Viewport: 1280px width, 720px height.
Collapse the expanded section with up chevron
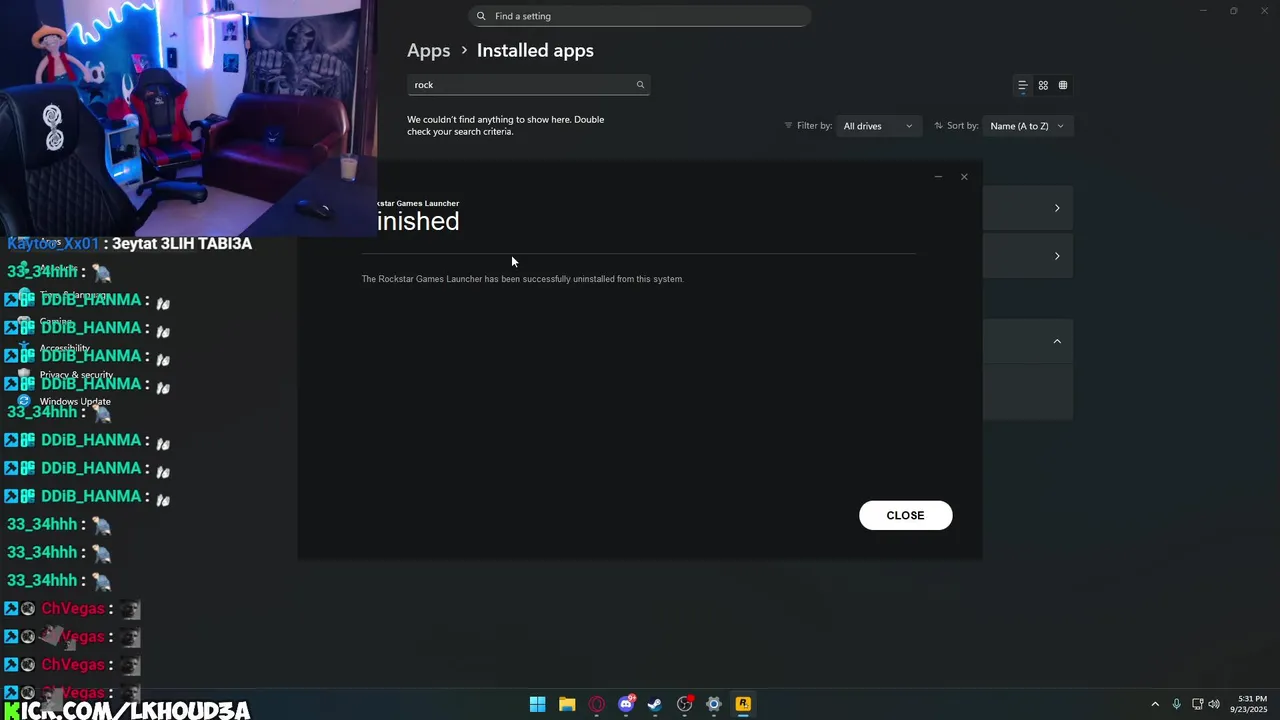point(1057,341)
